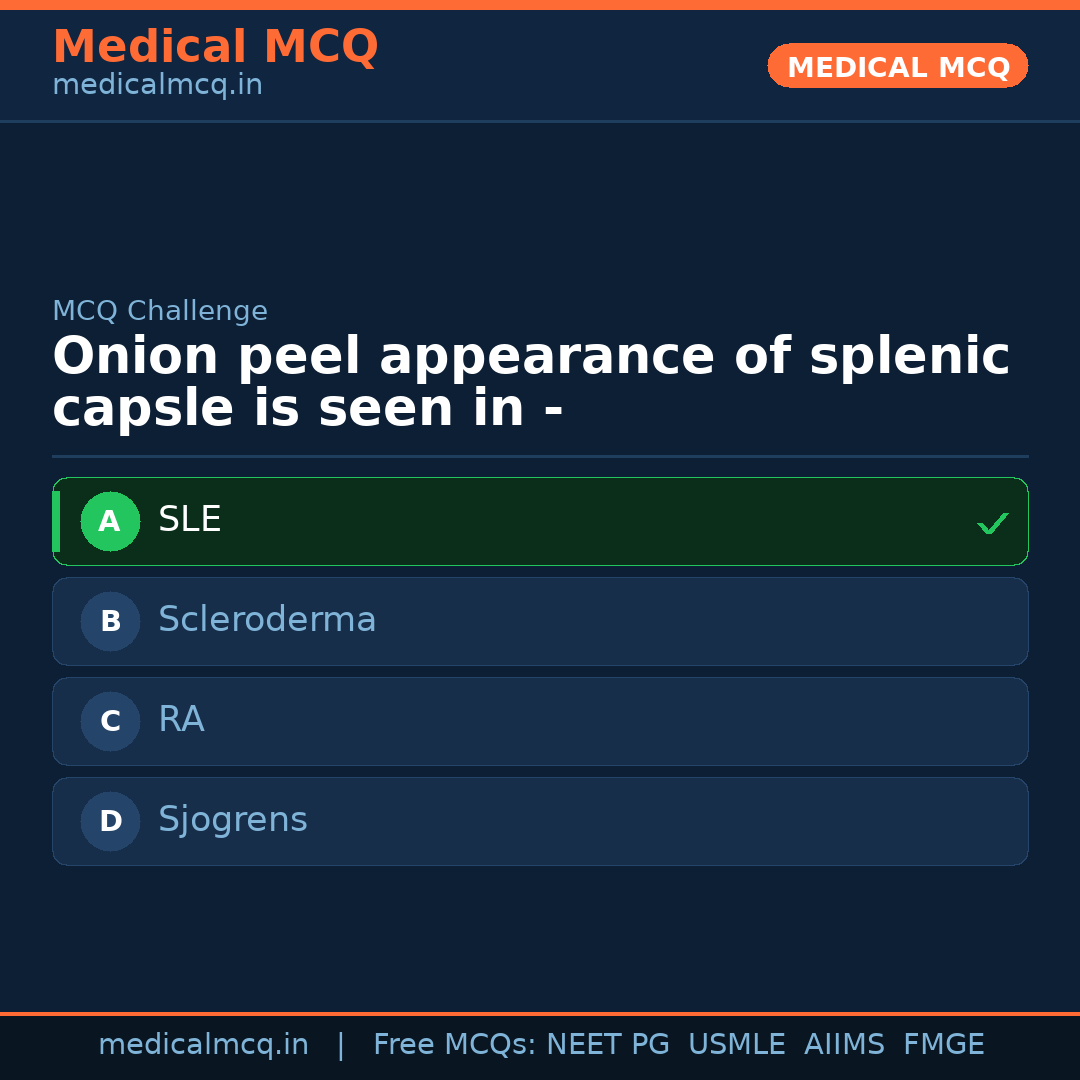Click the C letter circle icon
The width and height of the screenshot is (1080, 1080).
[x=110, y=721]
